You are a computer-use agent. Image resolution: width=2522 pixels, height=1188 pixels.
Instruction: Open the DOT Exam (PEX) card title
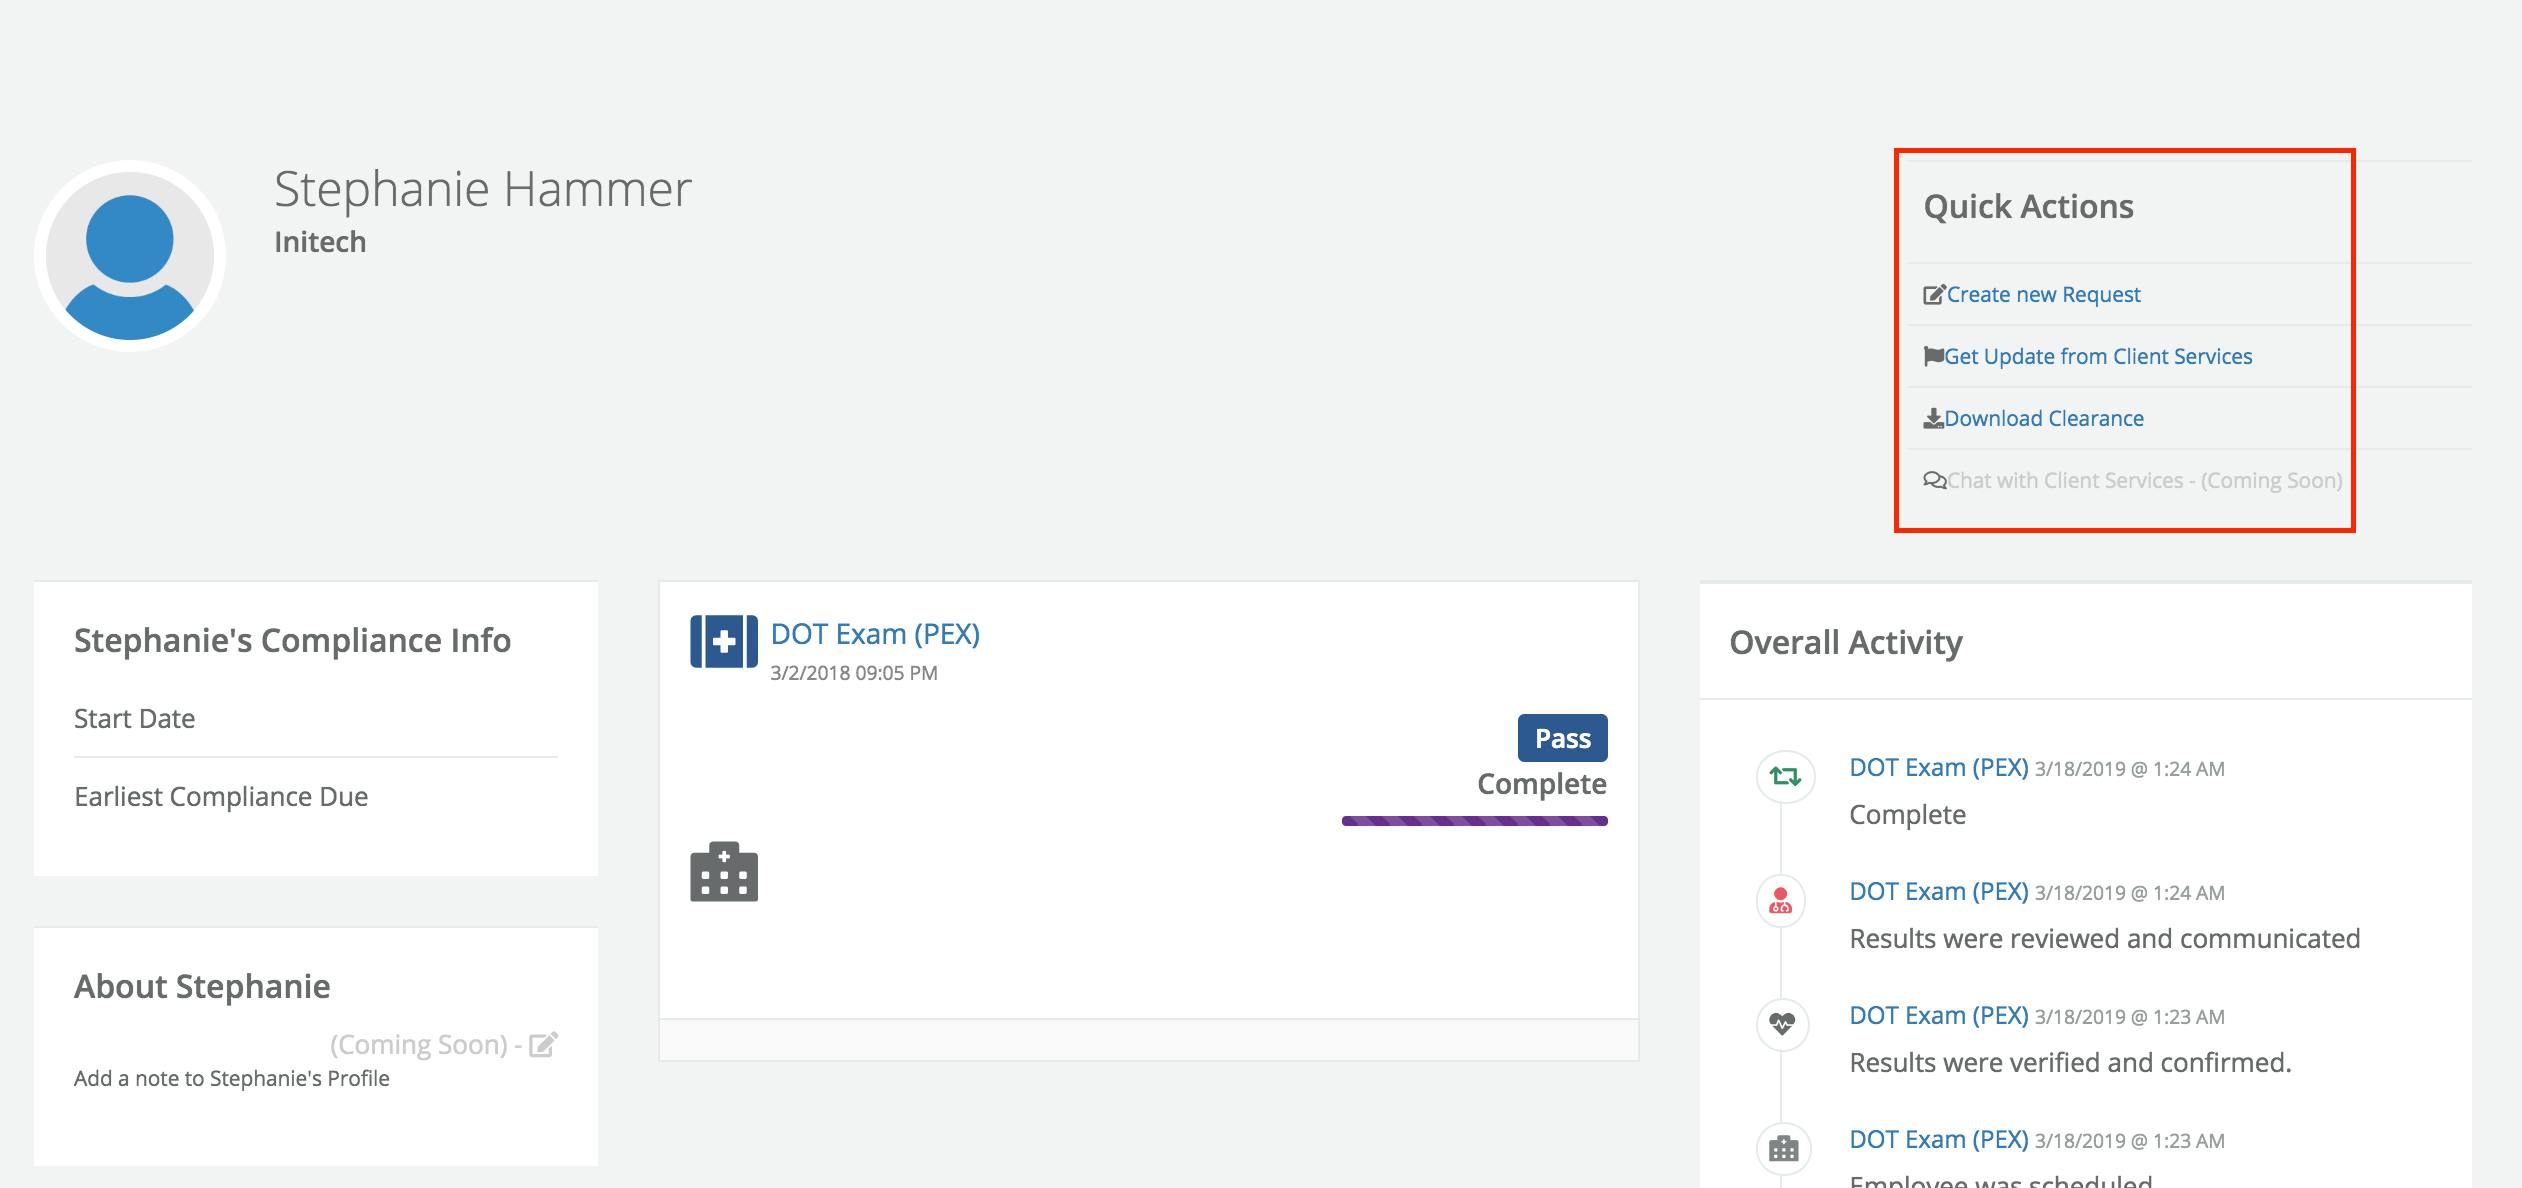875,634
